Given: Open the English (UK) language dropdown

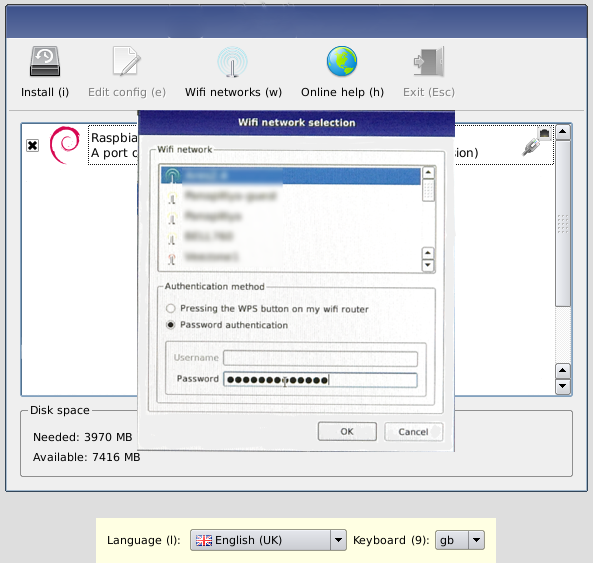Looking at the screenshot, I should [x=268, y=540].
